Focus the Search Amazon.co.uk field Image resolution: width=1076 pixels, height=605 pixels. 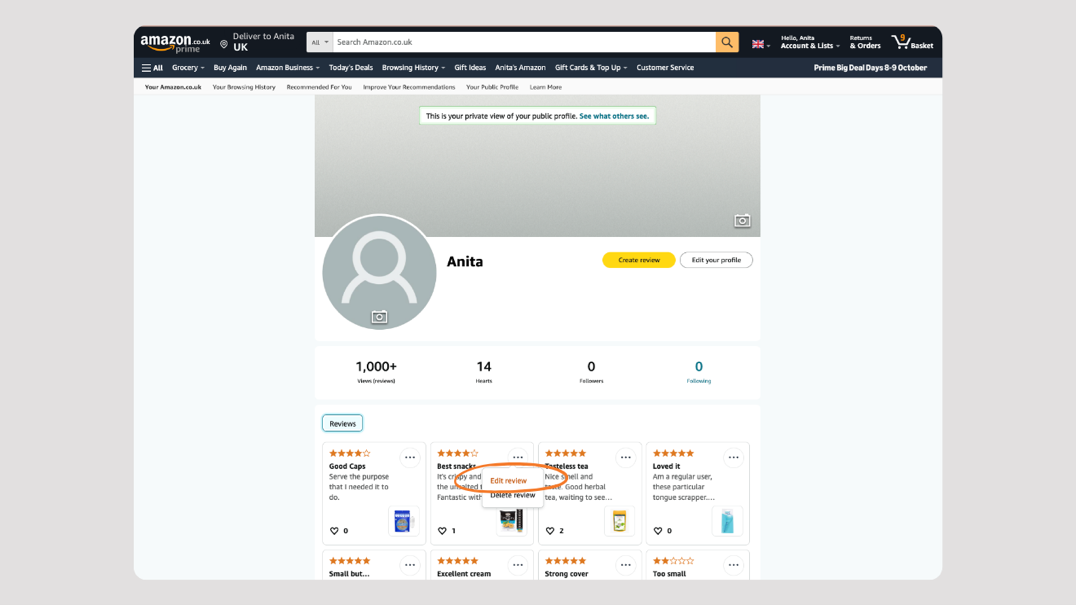point(524,42)
